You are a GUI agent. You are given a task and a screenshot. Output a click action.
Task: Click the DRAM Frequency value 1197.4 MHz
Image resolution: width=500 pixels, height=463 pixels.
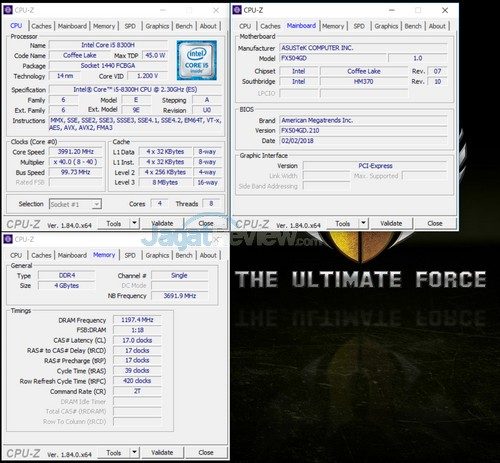137,320
